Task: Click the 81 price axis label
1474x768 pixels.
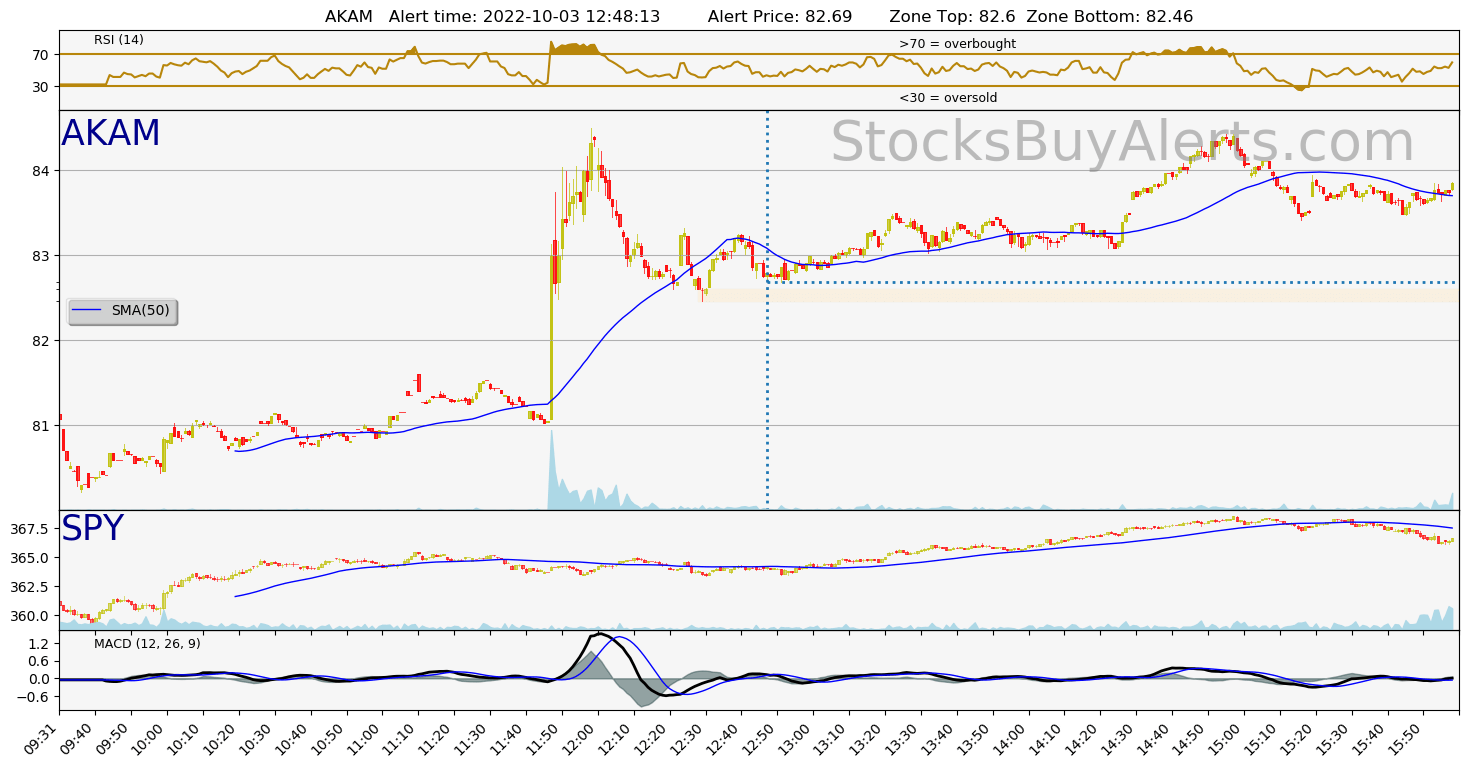Action: pos(43,426)
